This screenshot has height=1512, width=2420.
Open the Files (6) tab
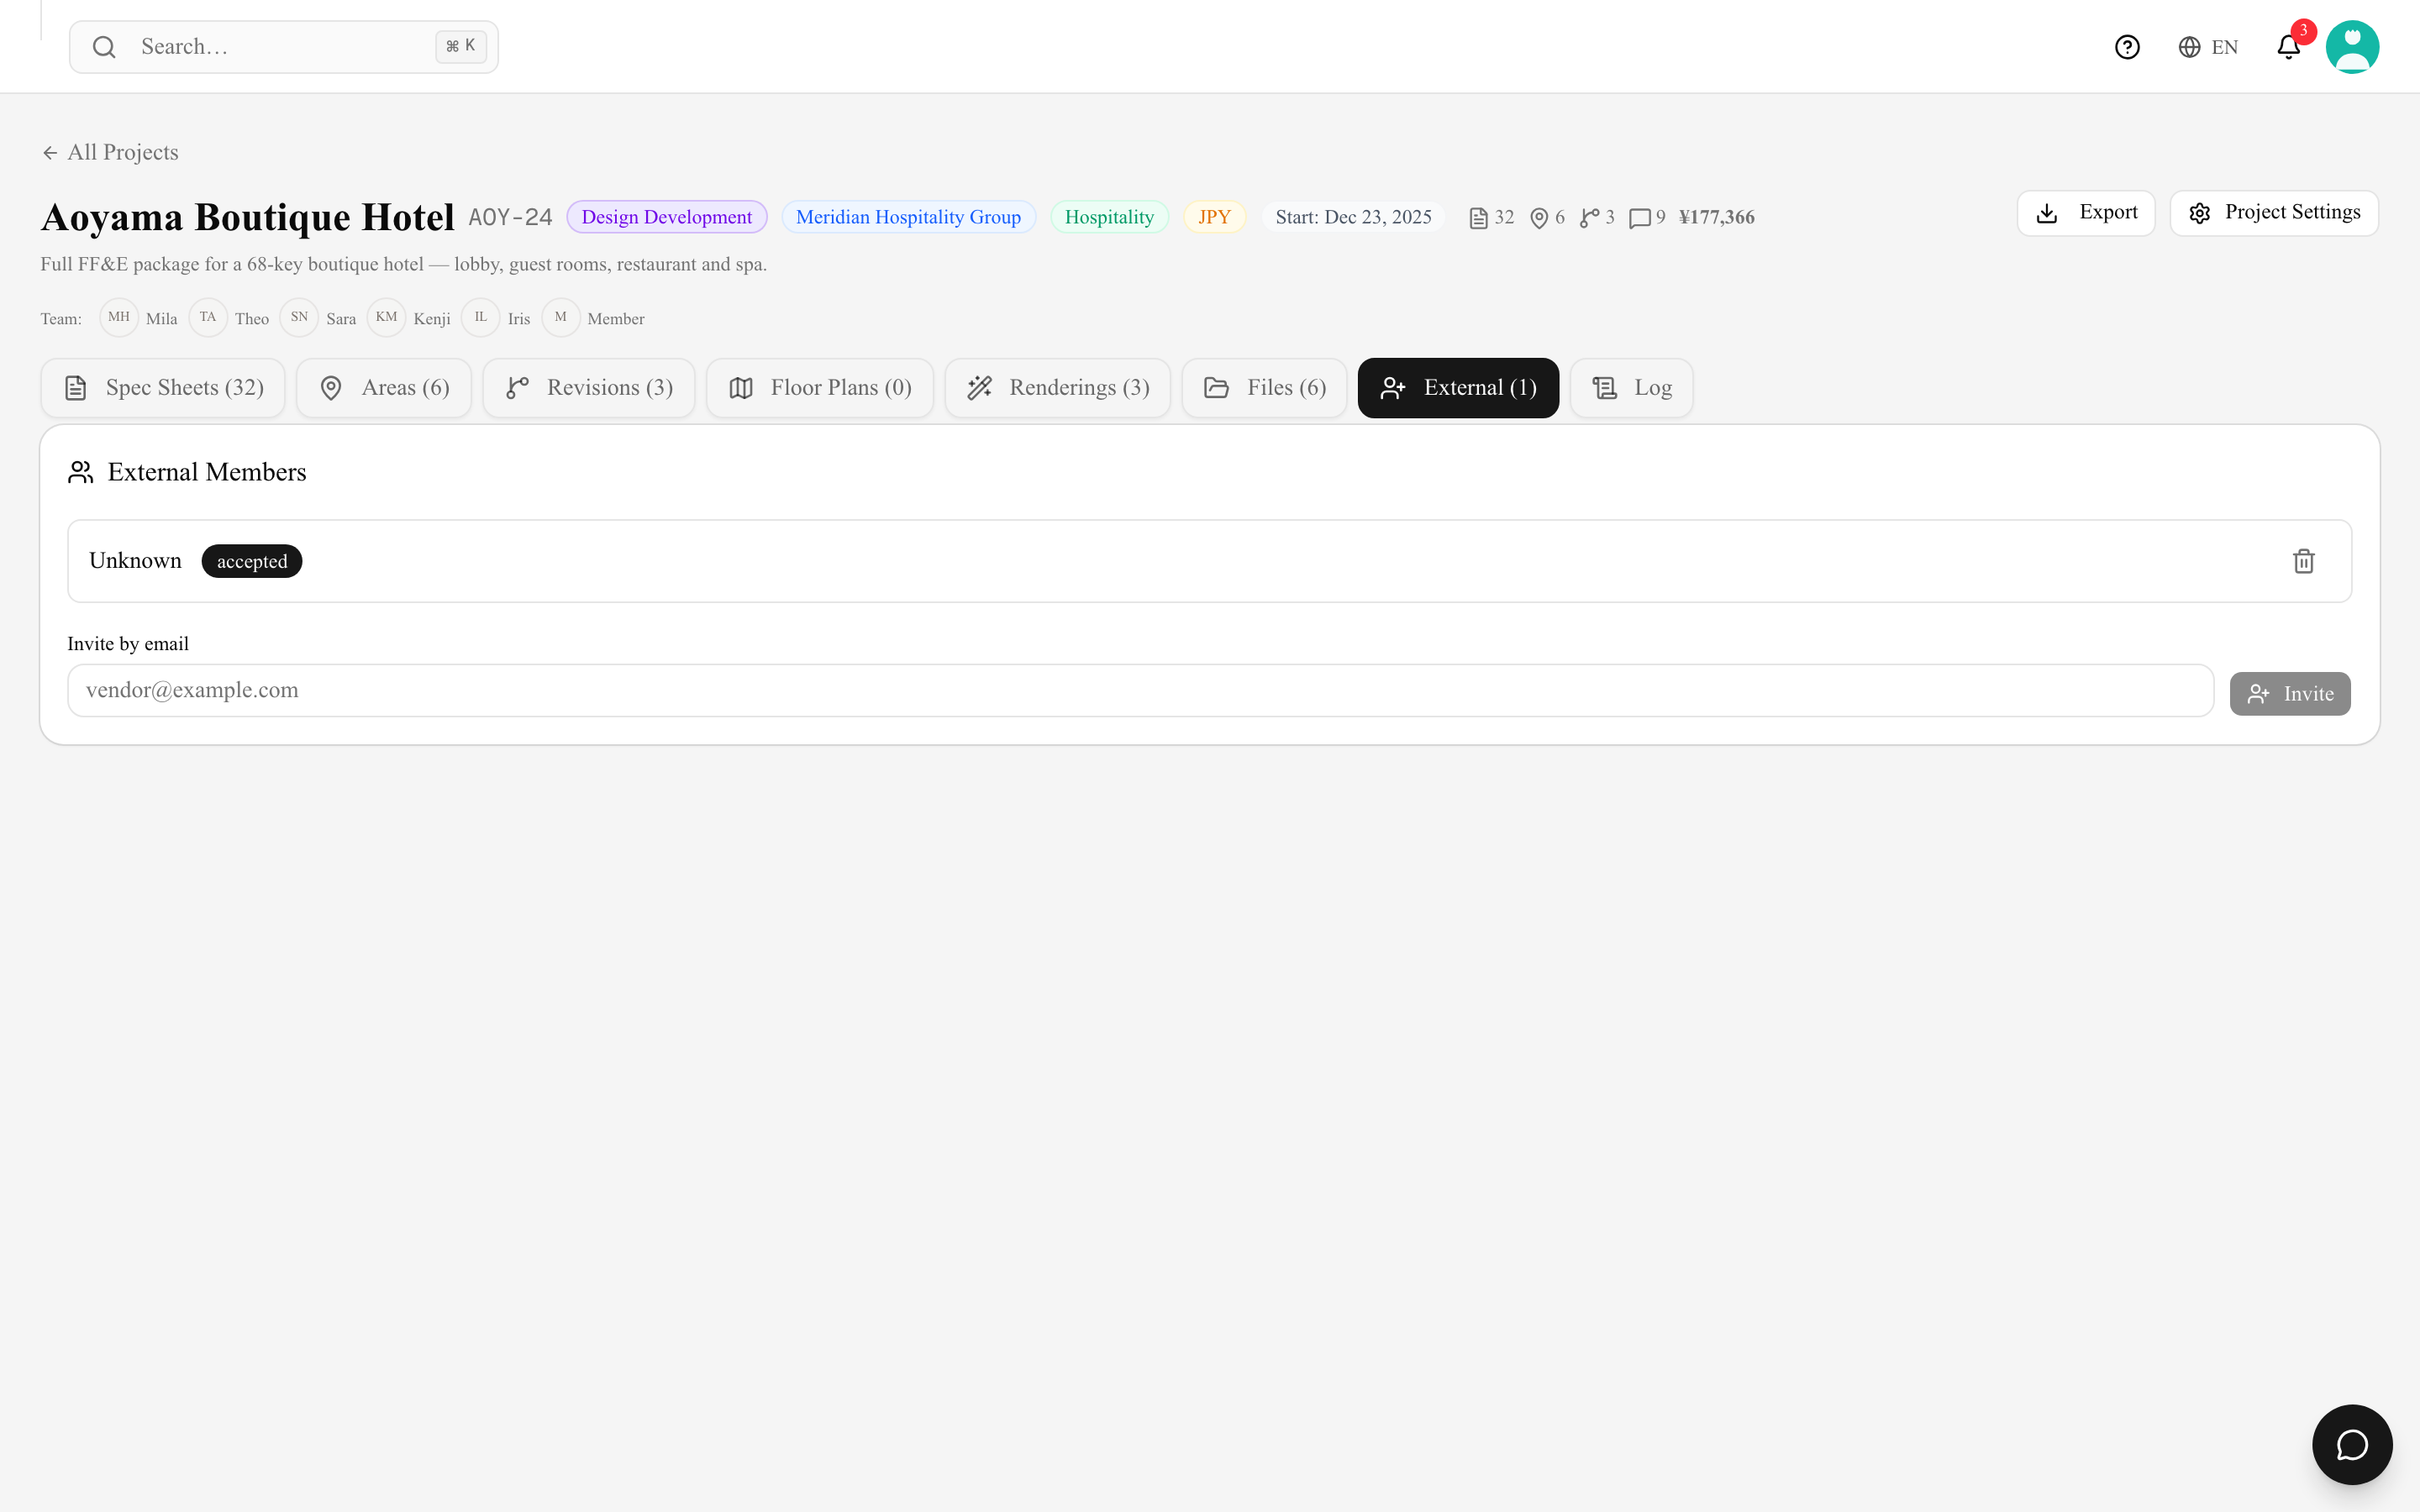(x=1265, y=388)
